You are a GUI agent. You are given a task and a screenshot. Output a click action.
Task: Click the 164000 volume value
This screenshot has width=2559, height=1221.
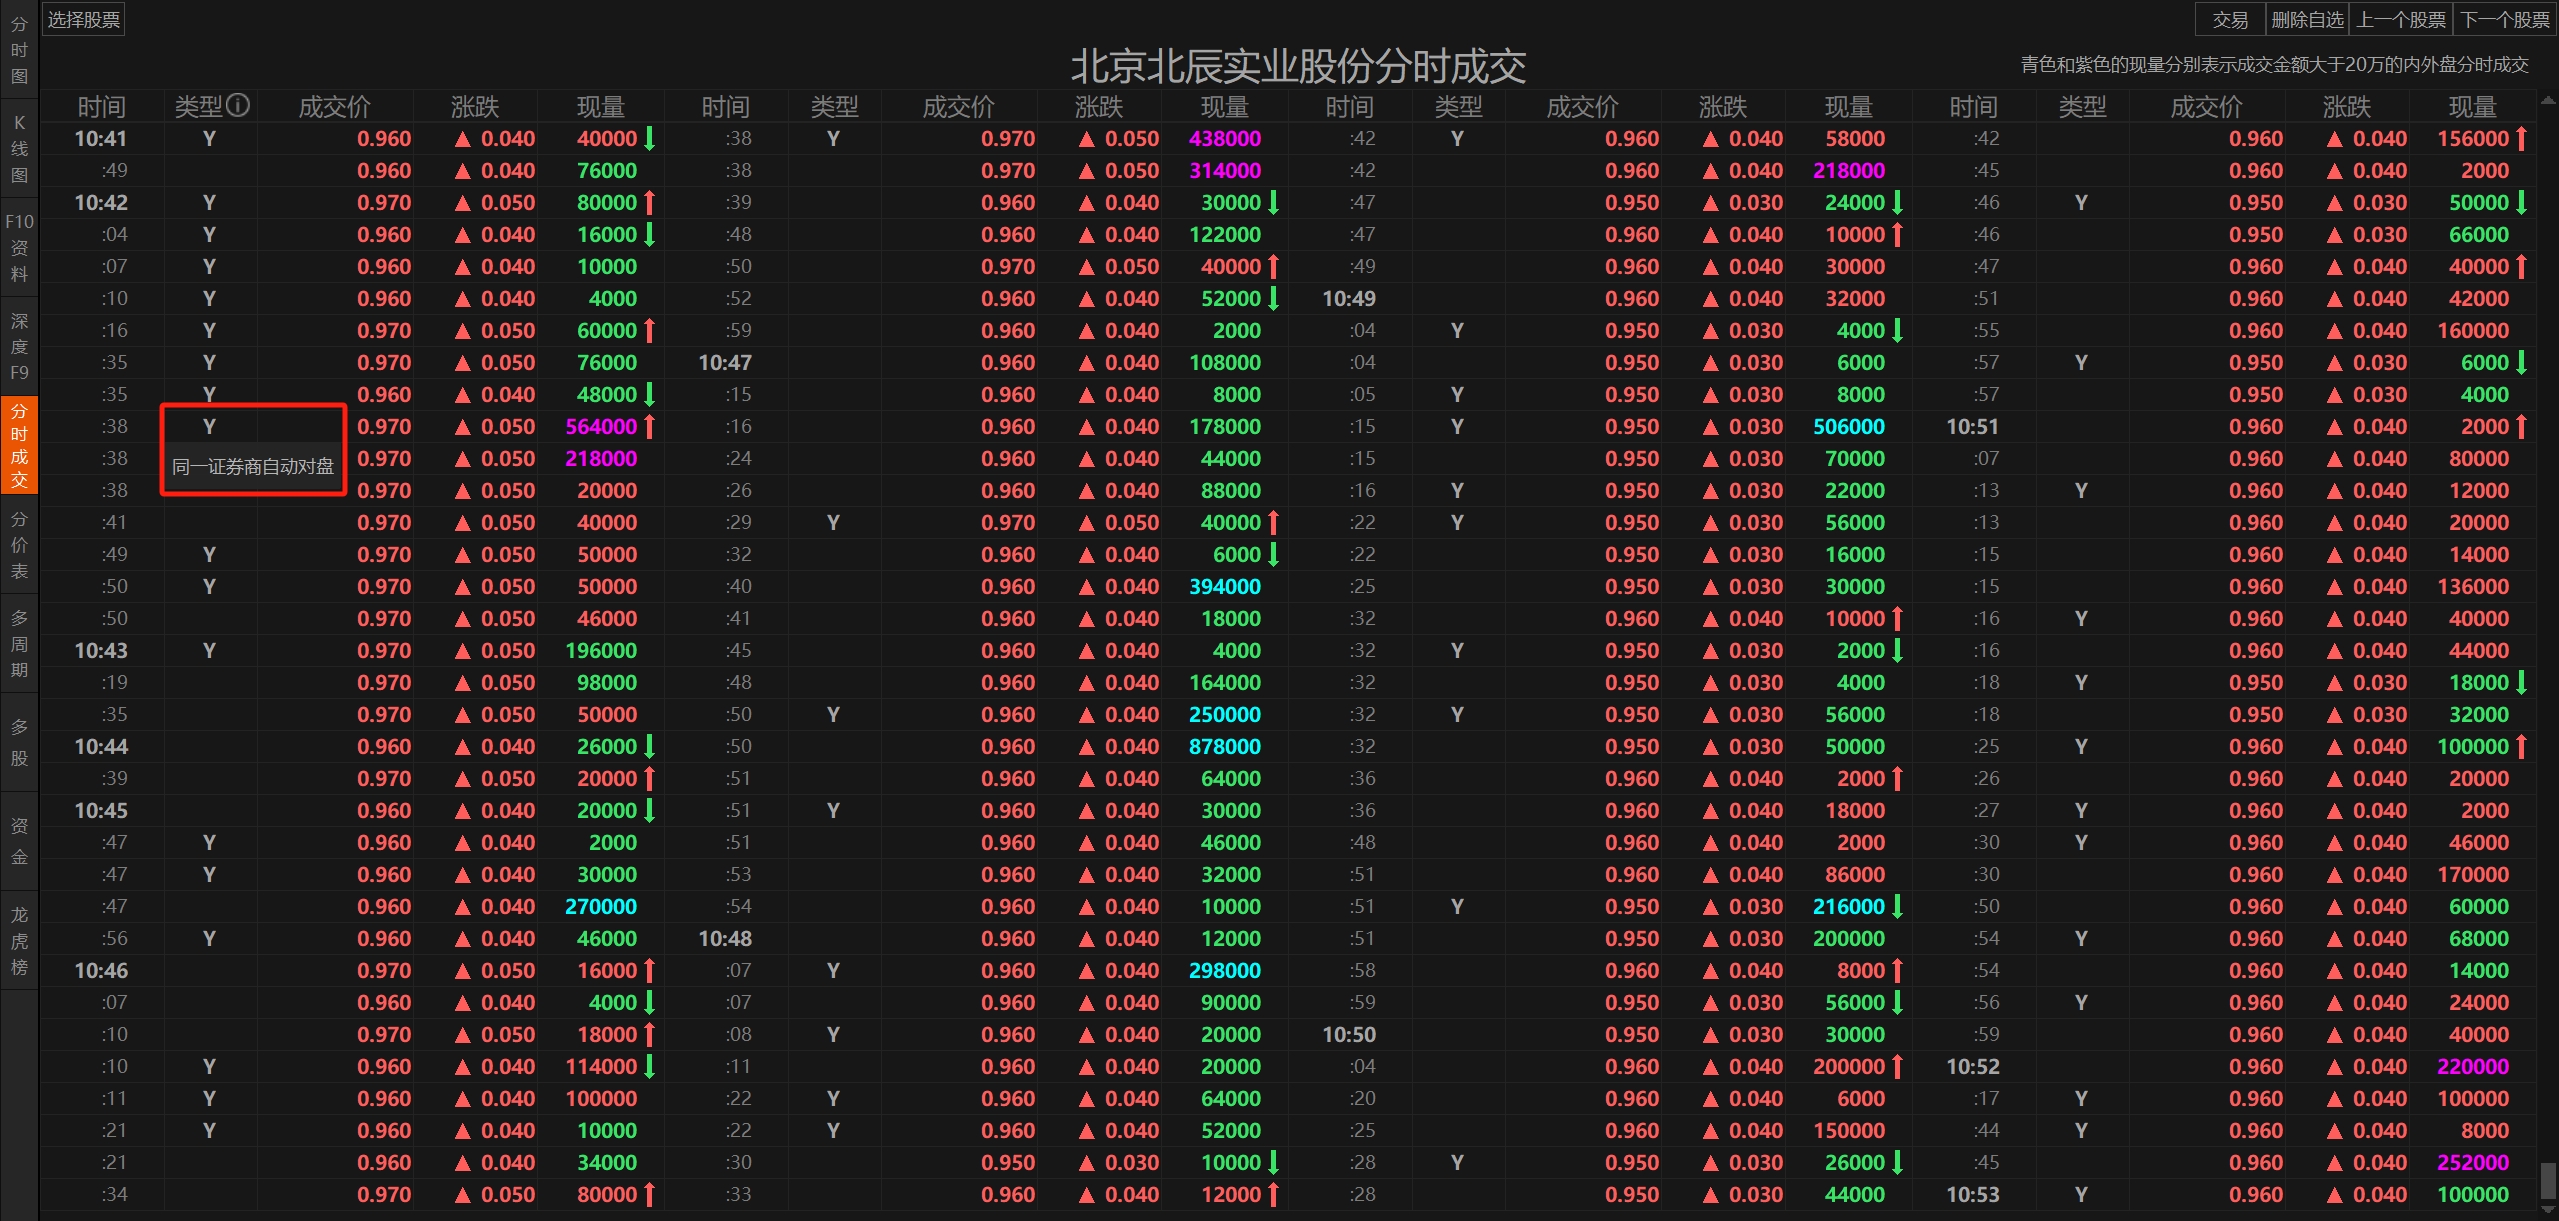tap(1225, 682)
